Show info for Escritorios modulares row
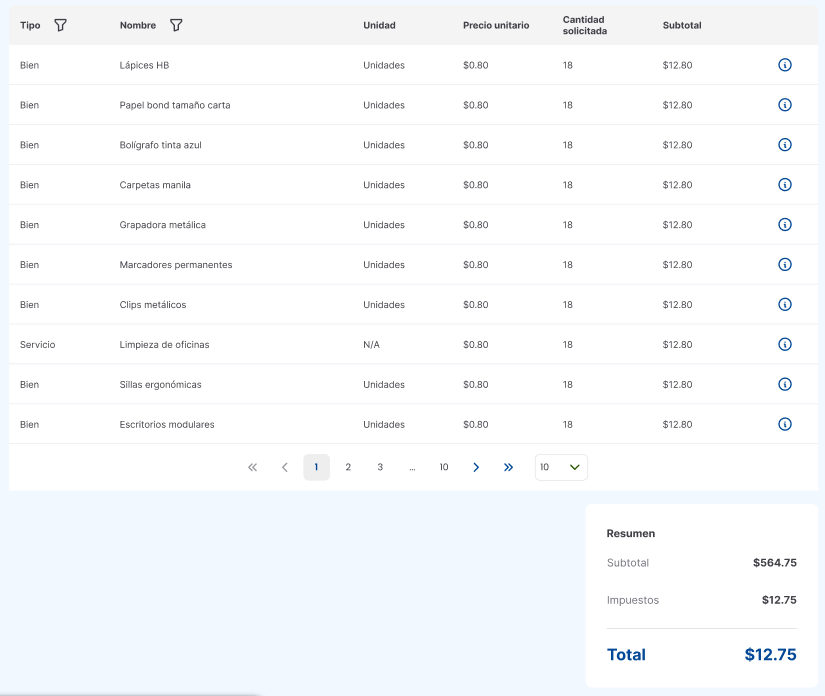This screenshot has height=696, width=825. click(784, 424)
